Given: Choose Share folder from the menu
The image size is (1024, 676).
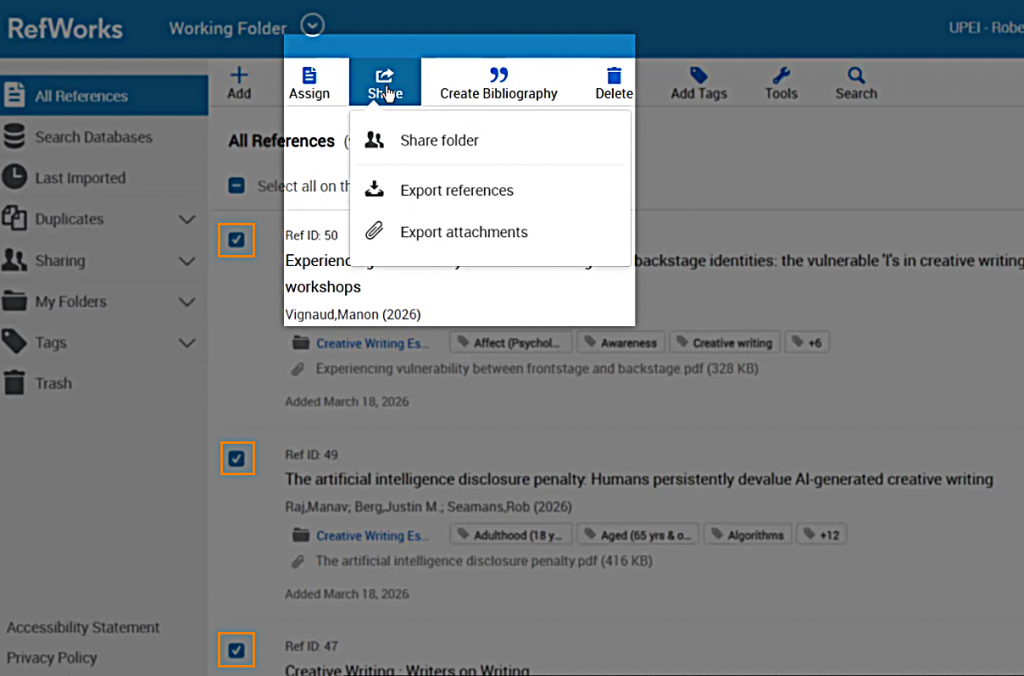Looking at the screenshot, I should click(x=439, y=140).
